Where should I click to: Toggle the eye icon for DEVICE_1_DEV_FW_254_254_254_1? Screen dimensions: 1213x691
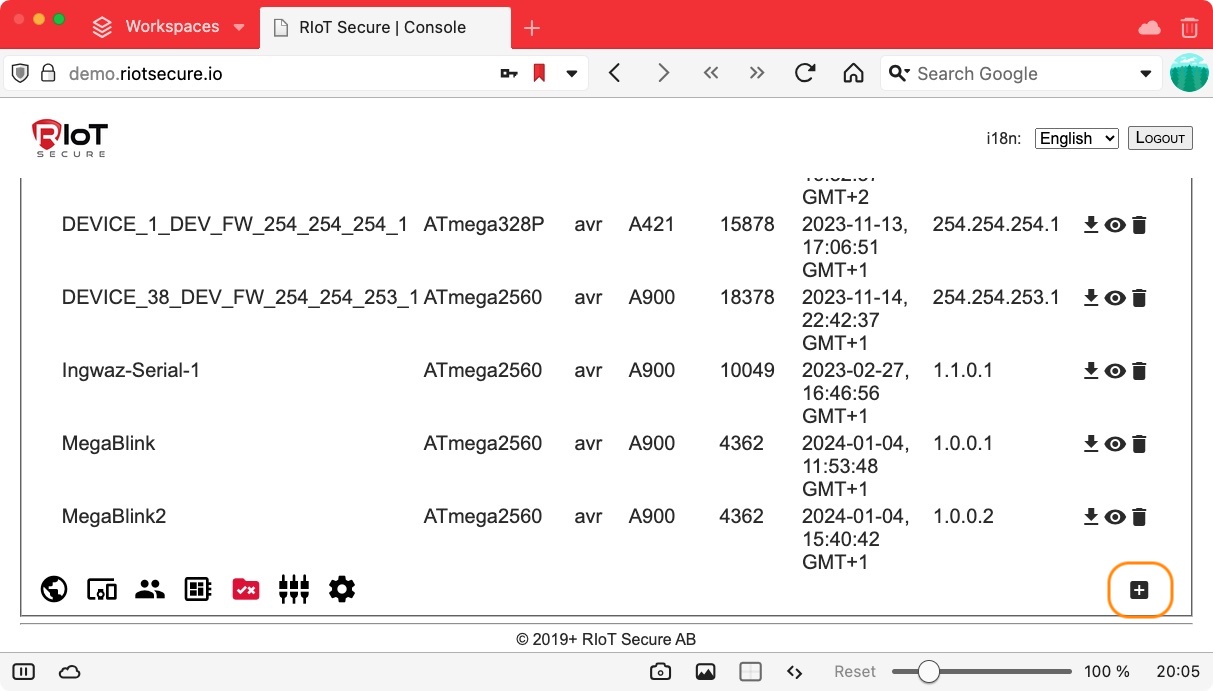point(1115,225)
